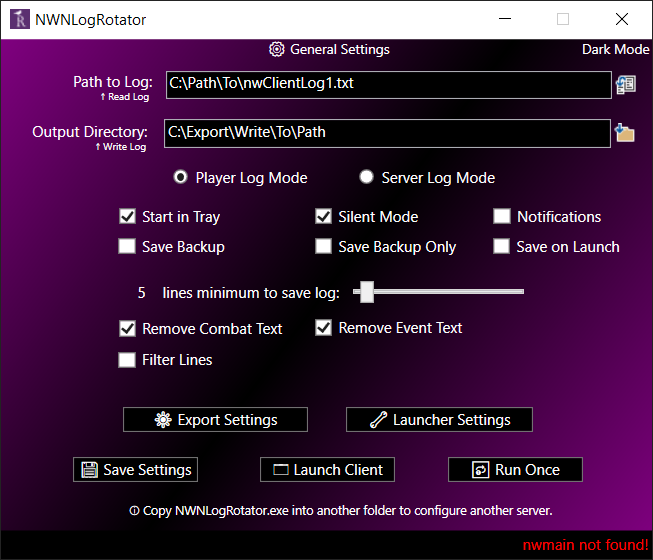Uncheck the Start in Tray checkbox
Screen dimensions: 653x560
pyautogui.click(x=127, y=217)
